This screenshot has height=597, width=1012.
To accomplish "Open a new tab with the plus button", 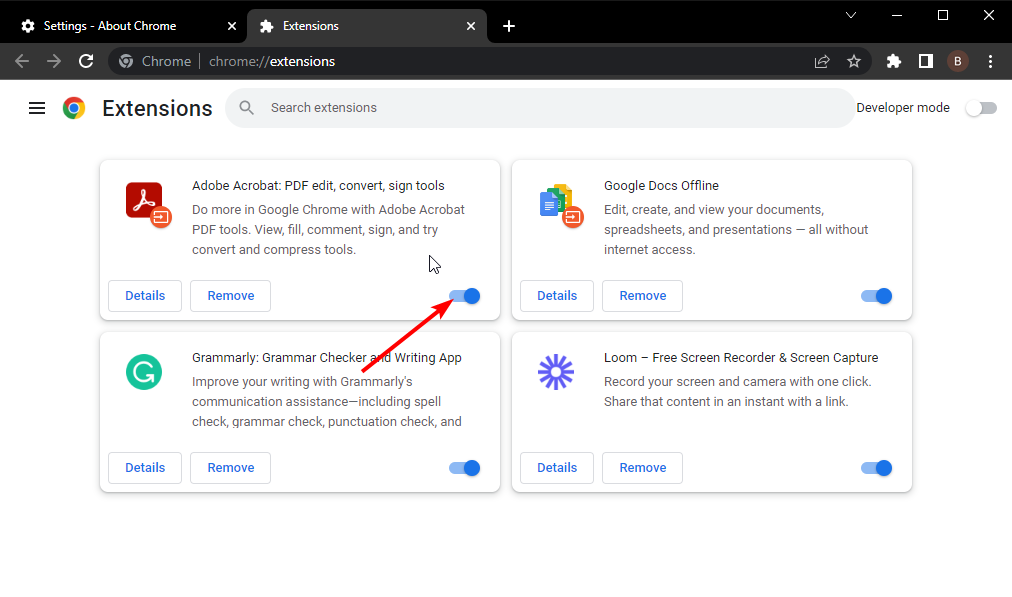I will (509, 26).
